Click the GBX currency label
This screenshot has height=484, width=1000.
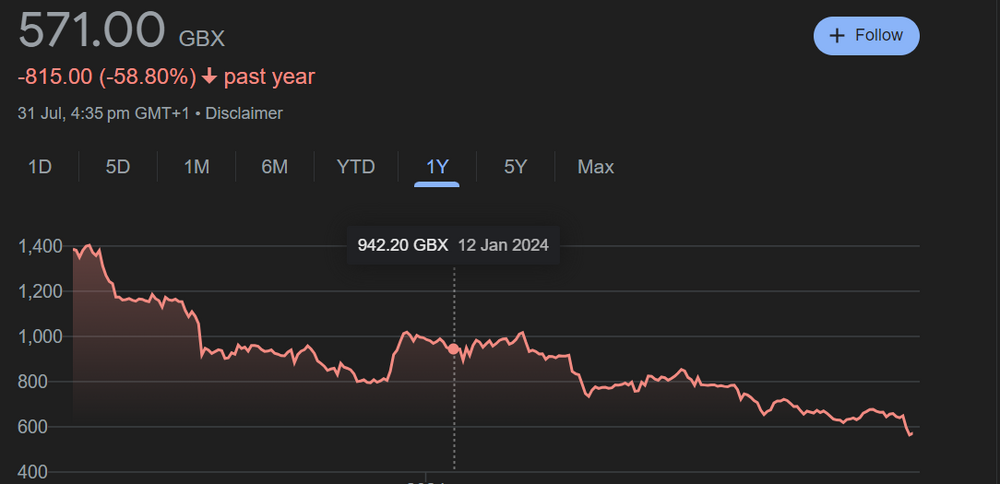click(201, 39)
